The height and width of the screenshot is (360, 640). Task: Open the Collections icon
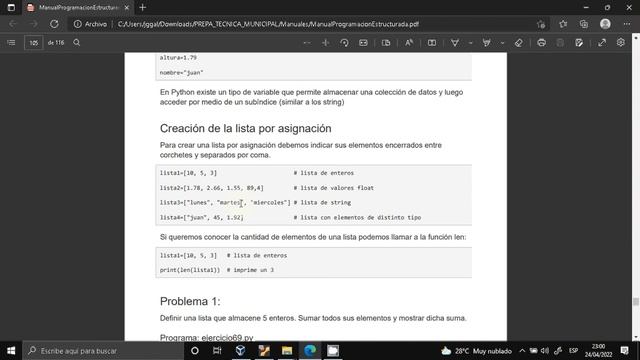(584, 24)
